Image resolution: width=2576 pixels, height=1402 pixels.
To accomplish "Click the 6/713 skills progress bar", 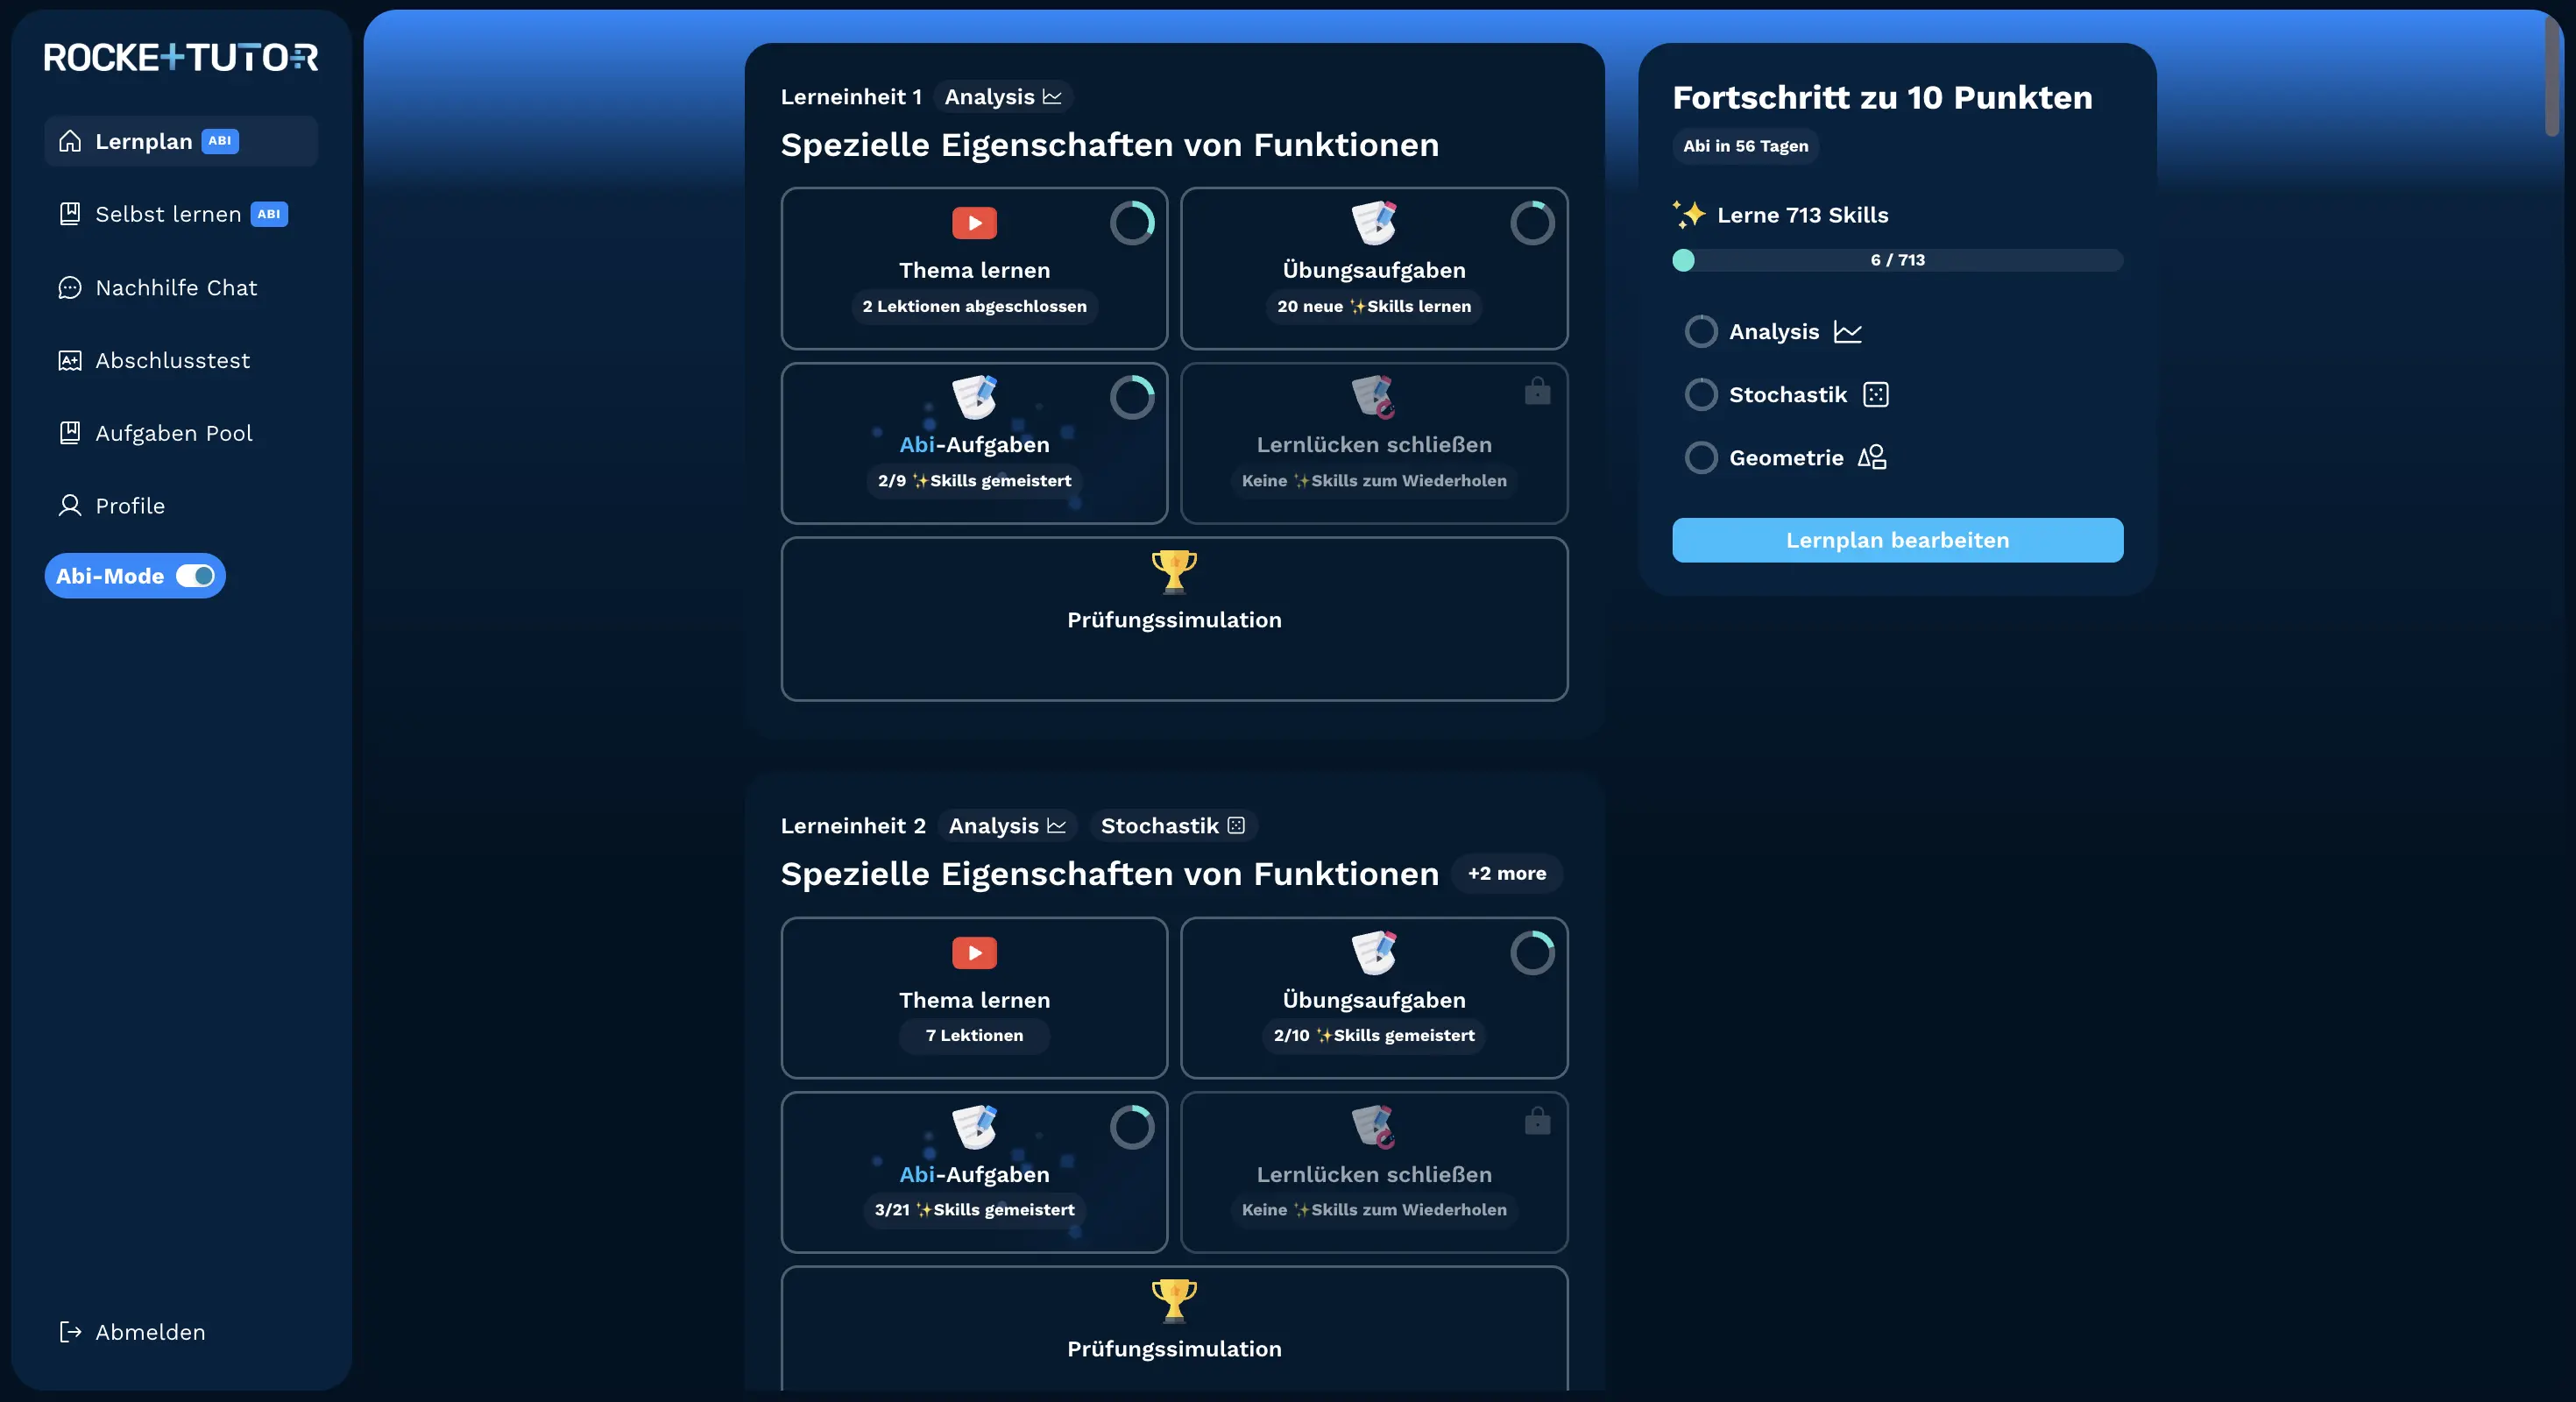I will coord(1896,260).
